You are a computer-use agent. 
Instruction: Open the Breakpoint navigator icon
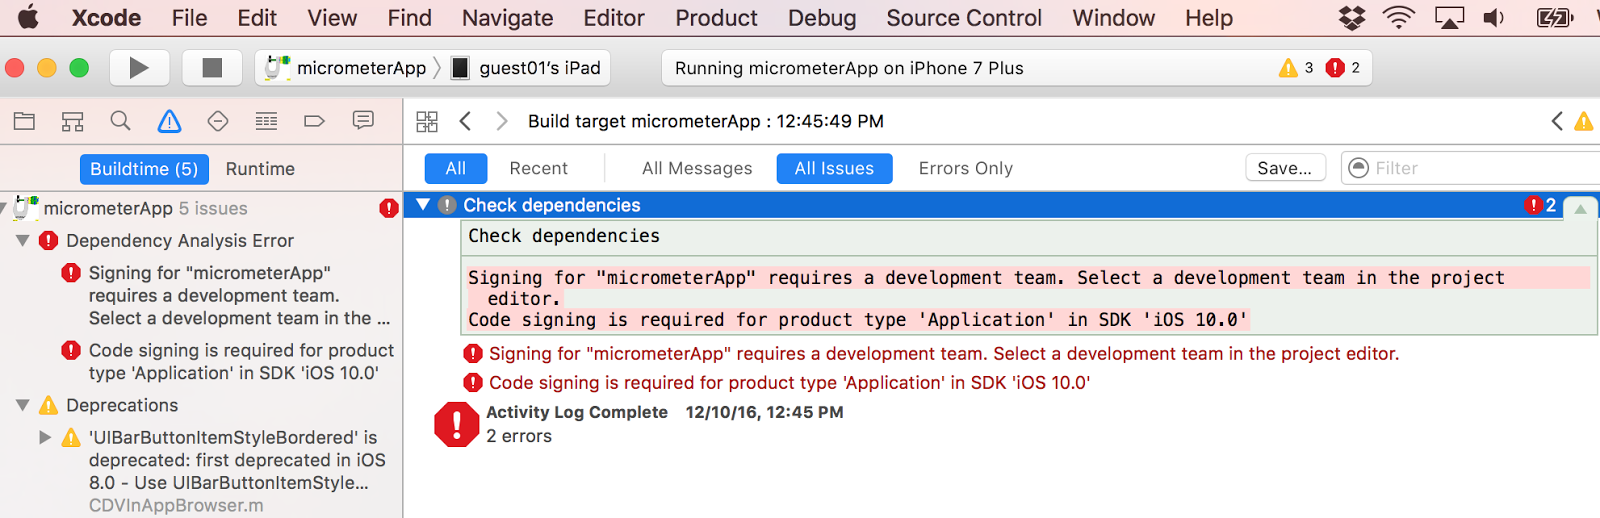pos(314,121)
